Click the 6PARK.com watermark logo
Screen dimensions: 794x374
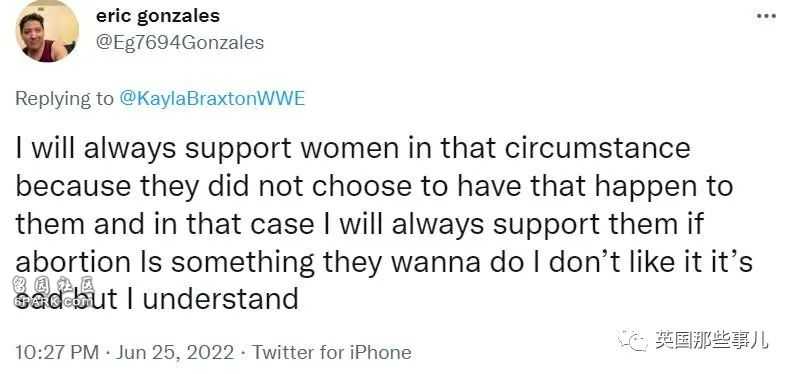pos(52,302)
